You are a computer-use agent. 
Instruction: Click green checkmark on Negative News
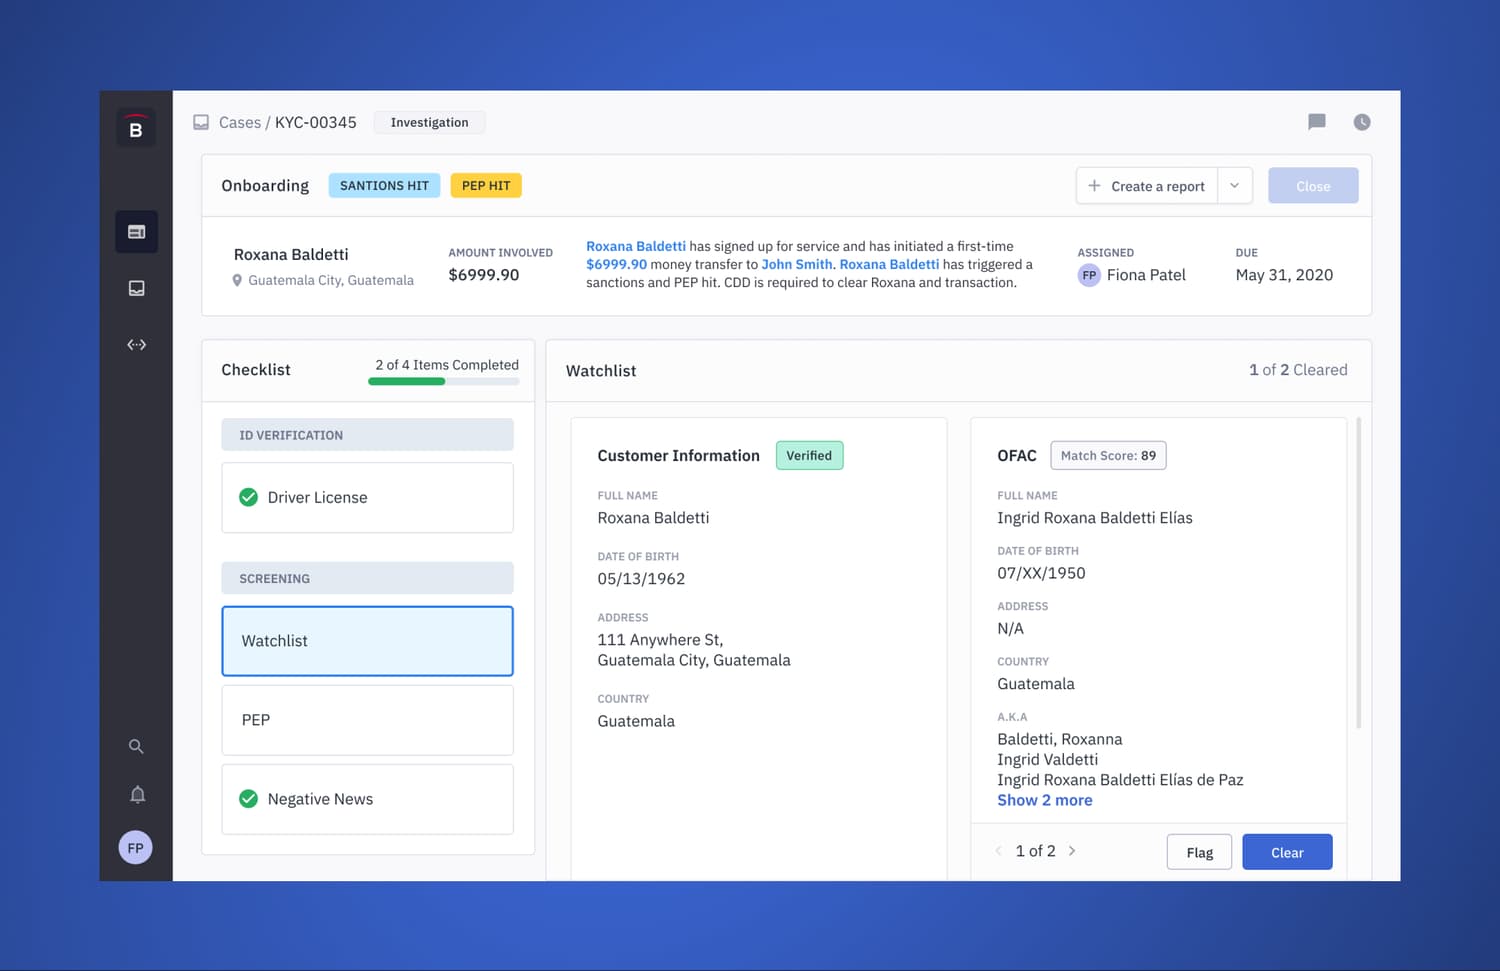tap(248, 799)
